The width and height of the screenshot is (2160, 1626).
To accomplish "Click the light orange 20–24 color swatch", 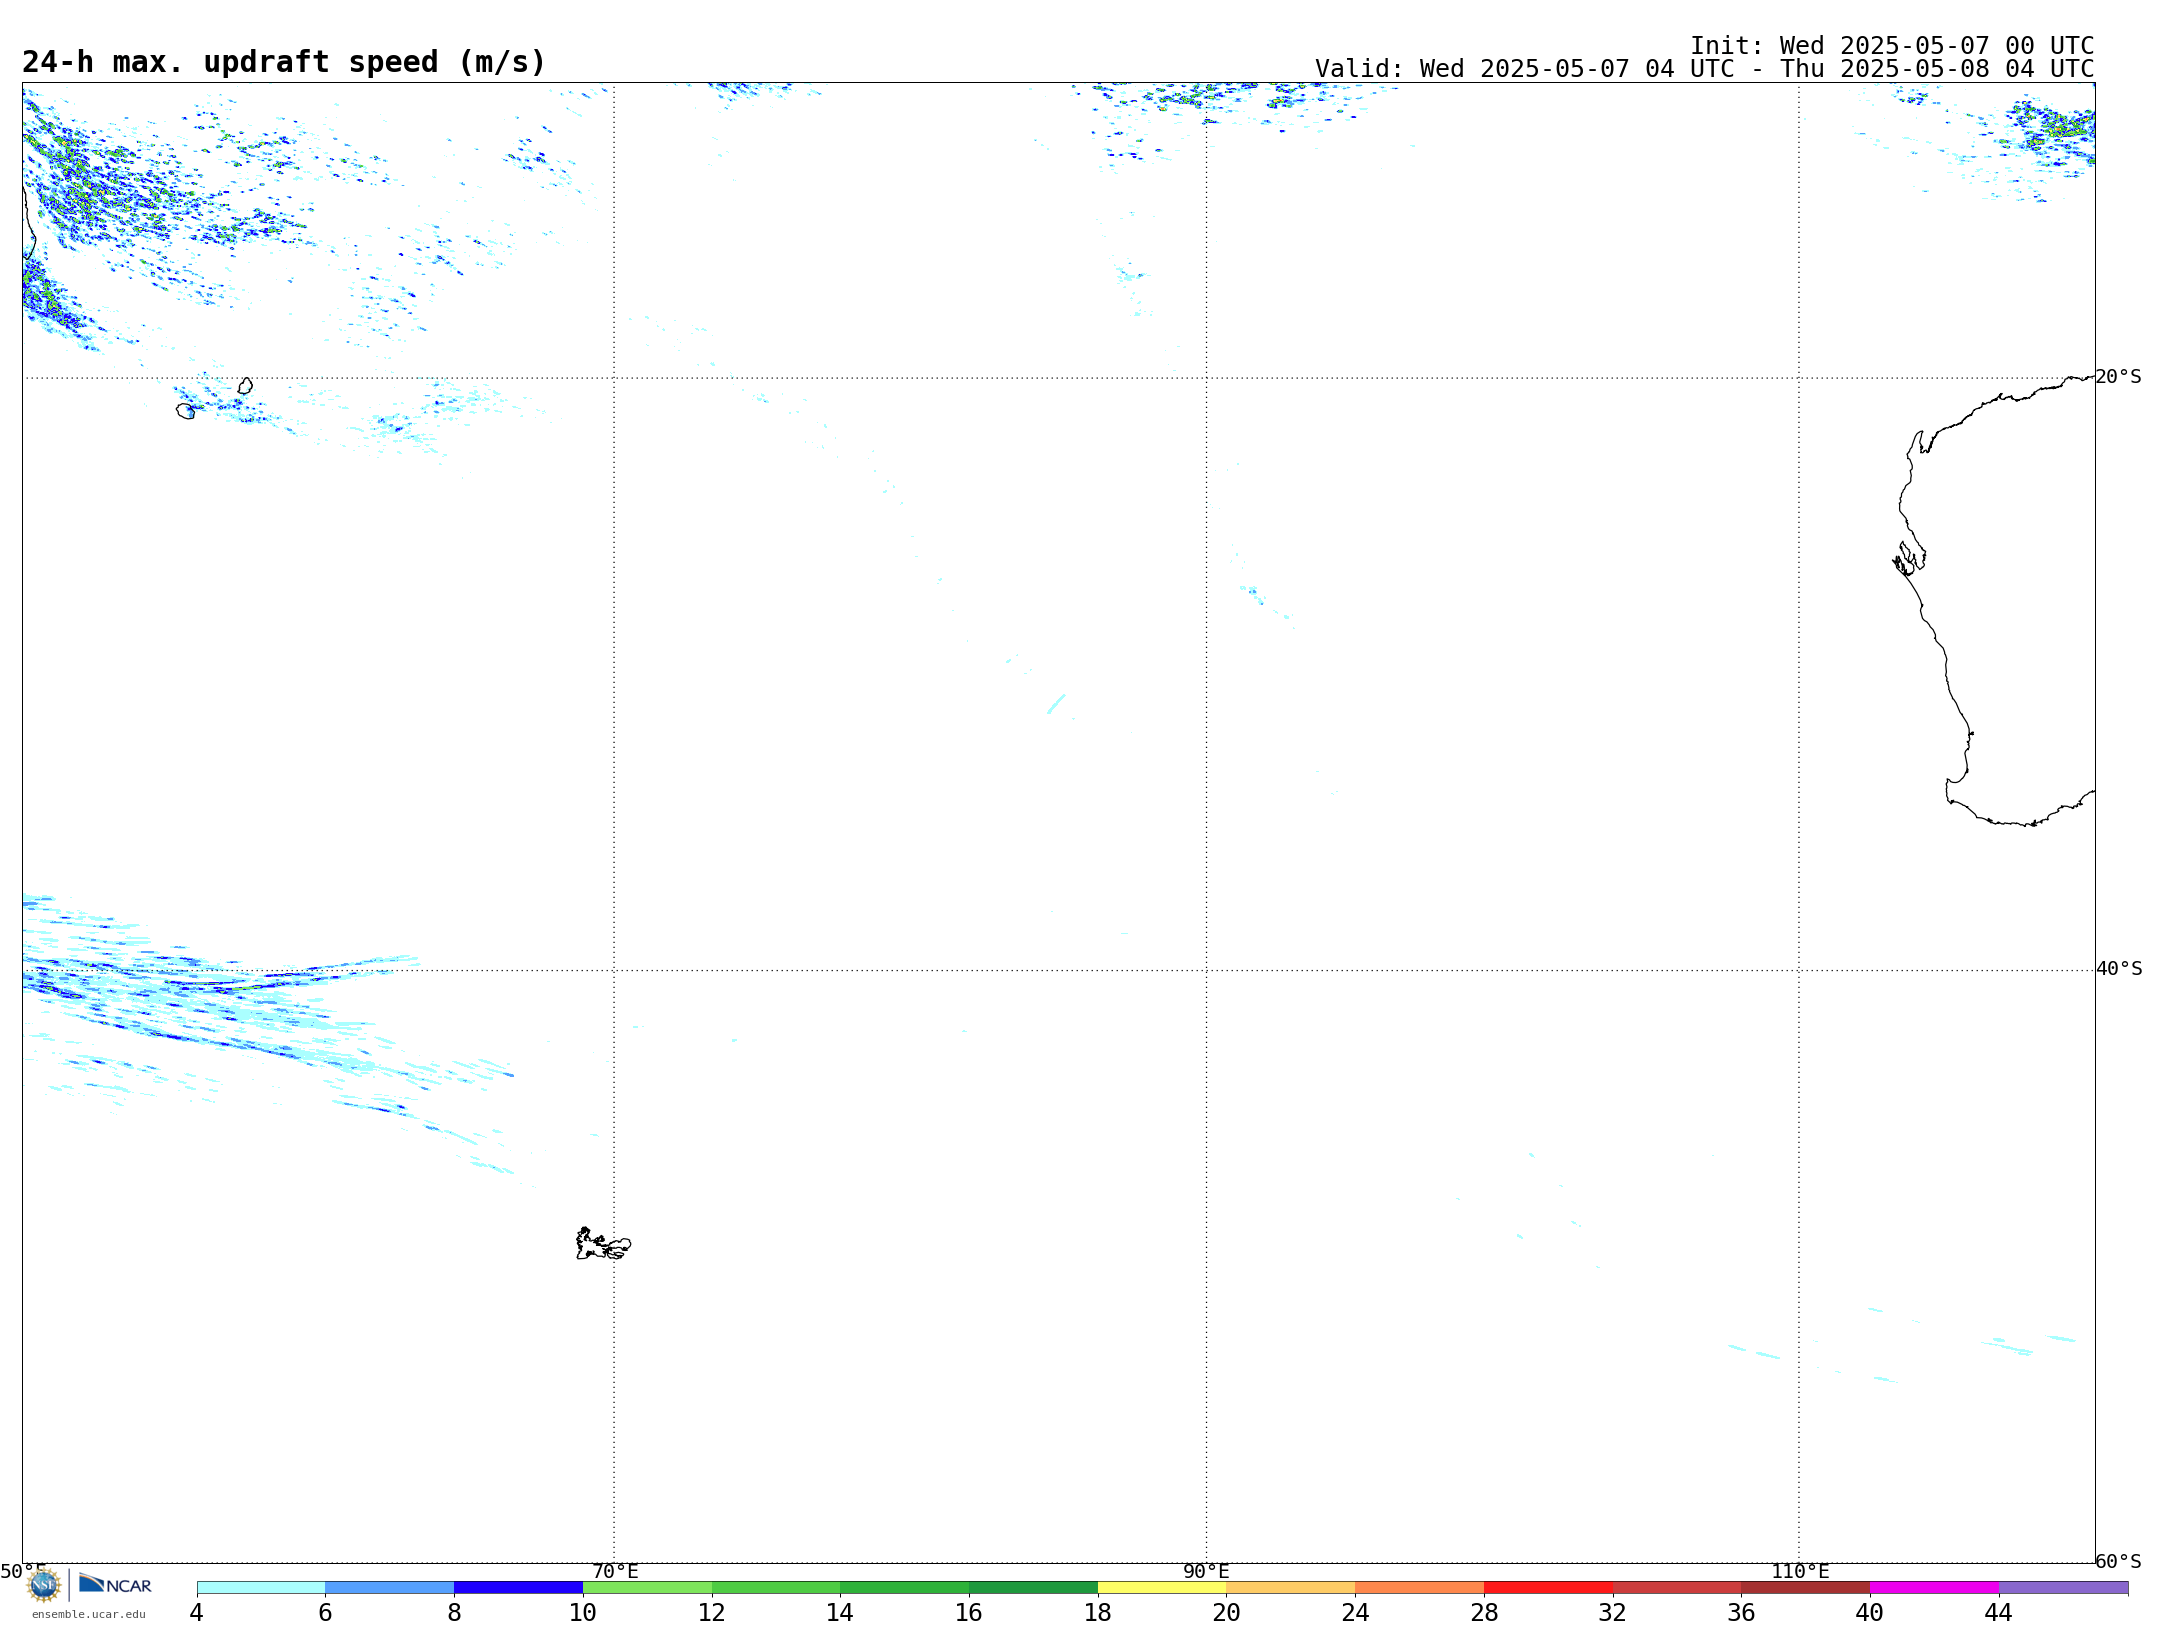I will click(x=1291, y=1587).
